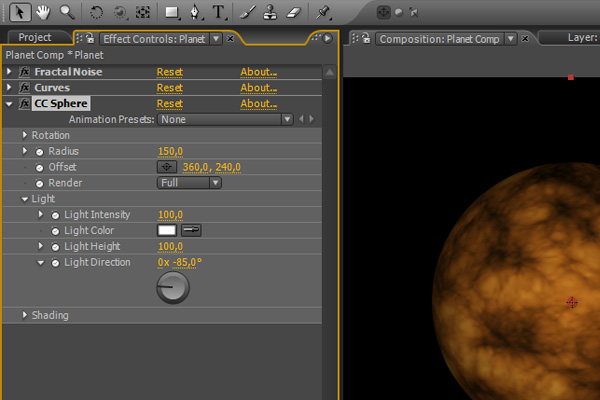Viewport: 600px width, 400px height.
Task: Open About for Curves
Action: pyautogui.click(x=258, y=88)
